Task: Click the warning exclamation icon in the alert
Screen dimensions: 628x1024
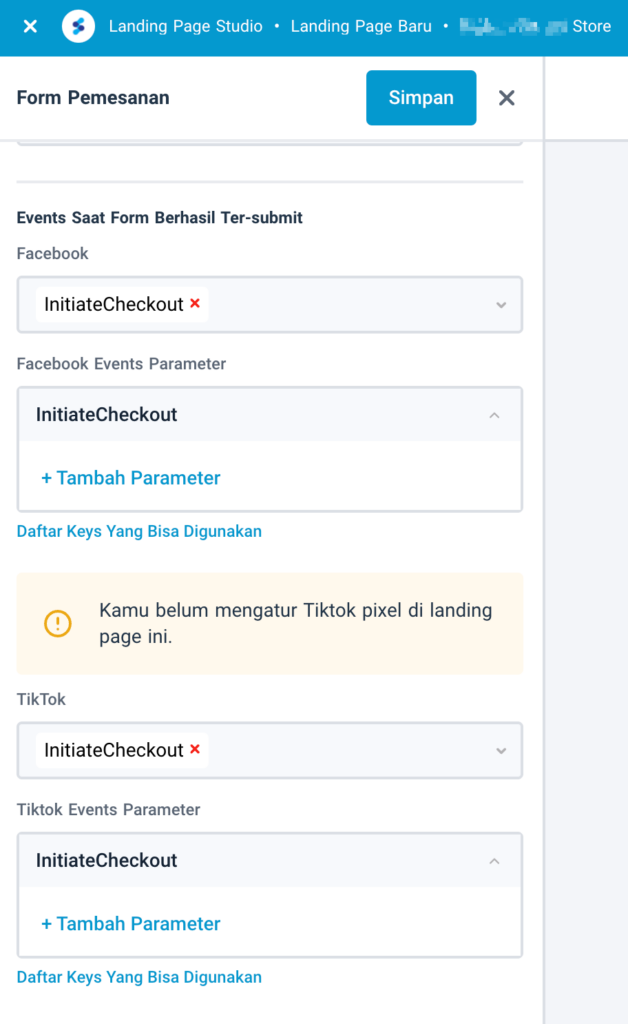Action: (59, 622)
